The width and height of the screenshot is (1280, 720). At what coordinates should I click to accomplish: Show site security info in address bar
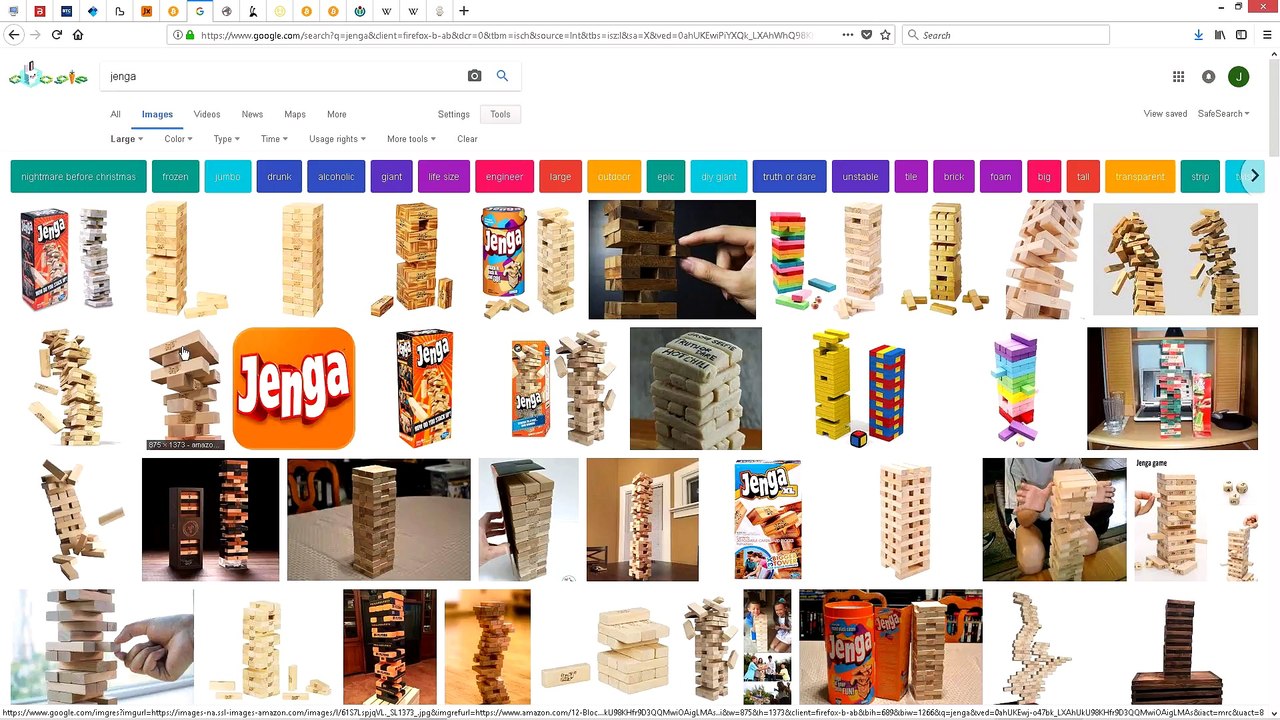tap(184, 35)
